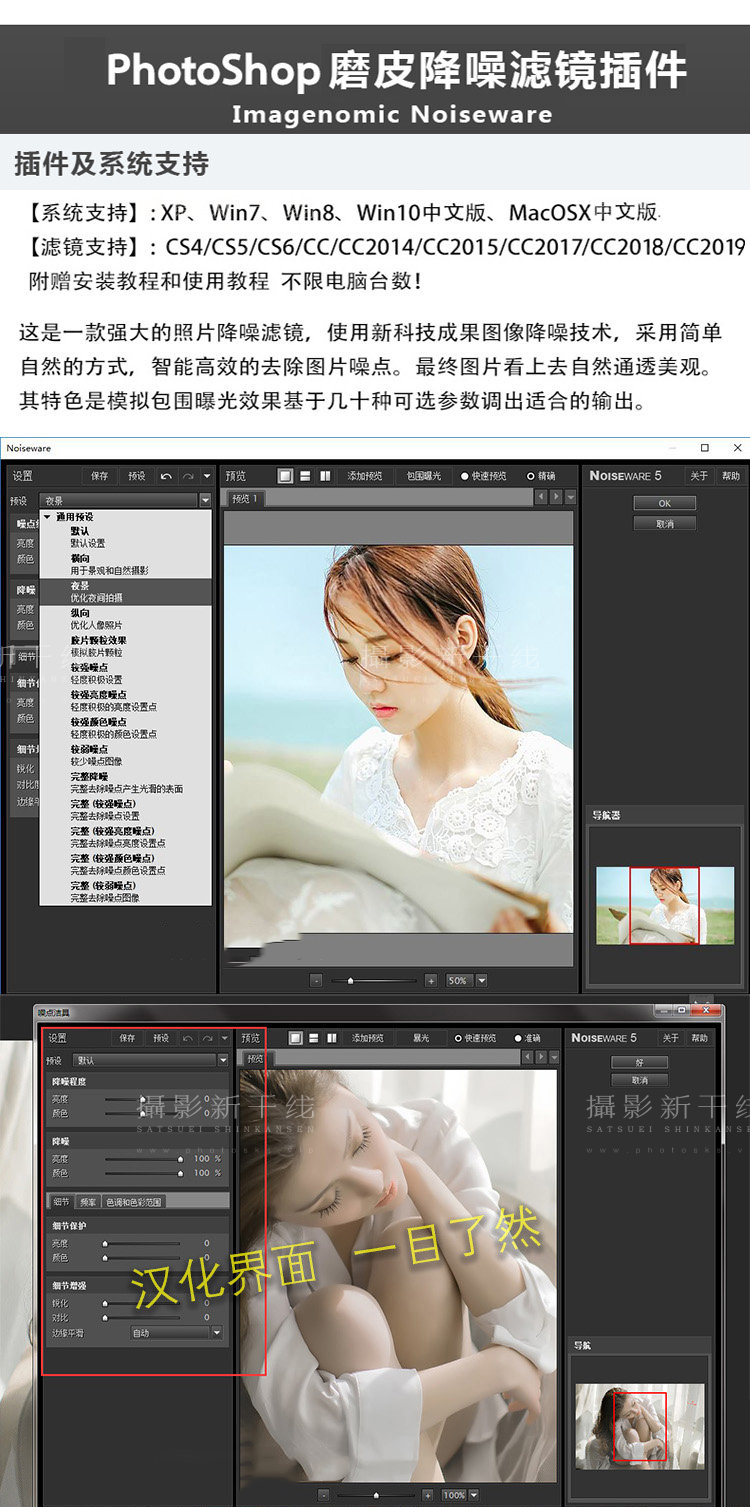Choose 较强颜色噪点 preset from list
The width and height of the screenshot is (750, 1507).
pyautogui.click(x=125, y=728)
